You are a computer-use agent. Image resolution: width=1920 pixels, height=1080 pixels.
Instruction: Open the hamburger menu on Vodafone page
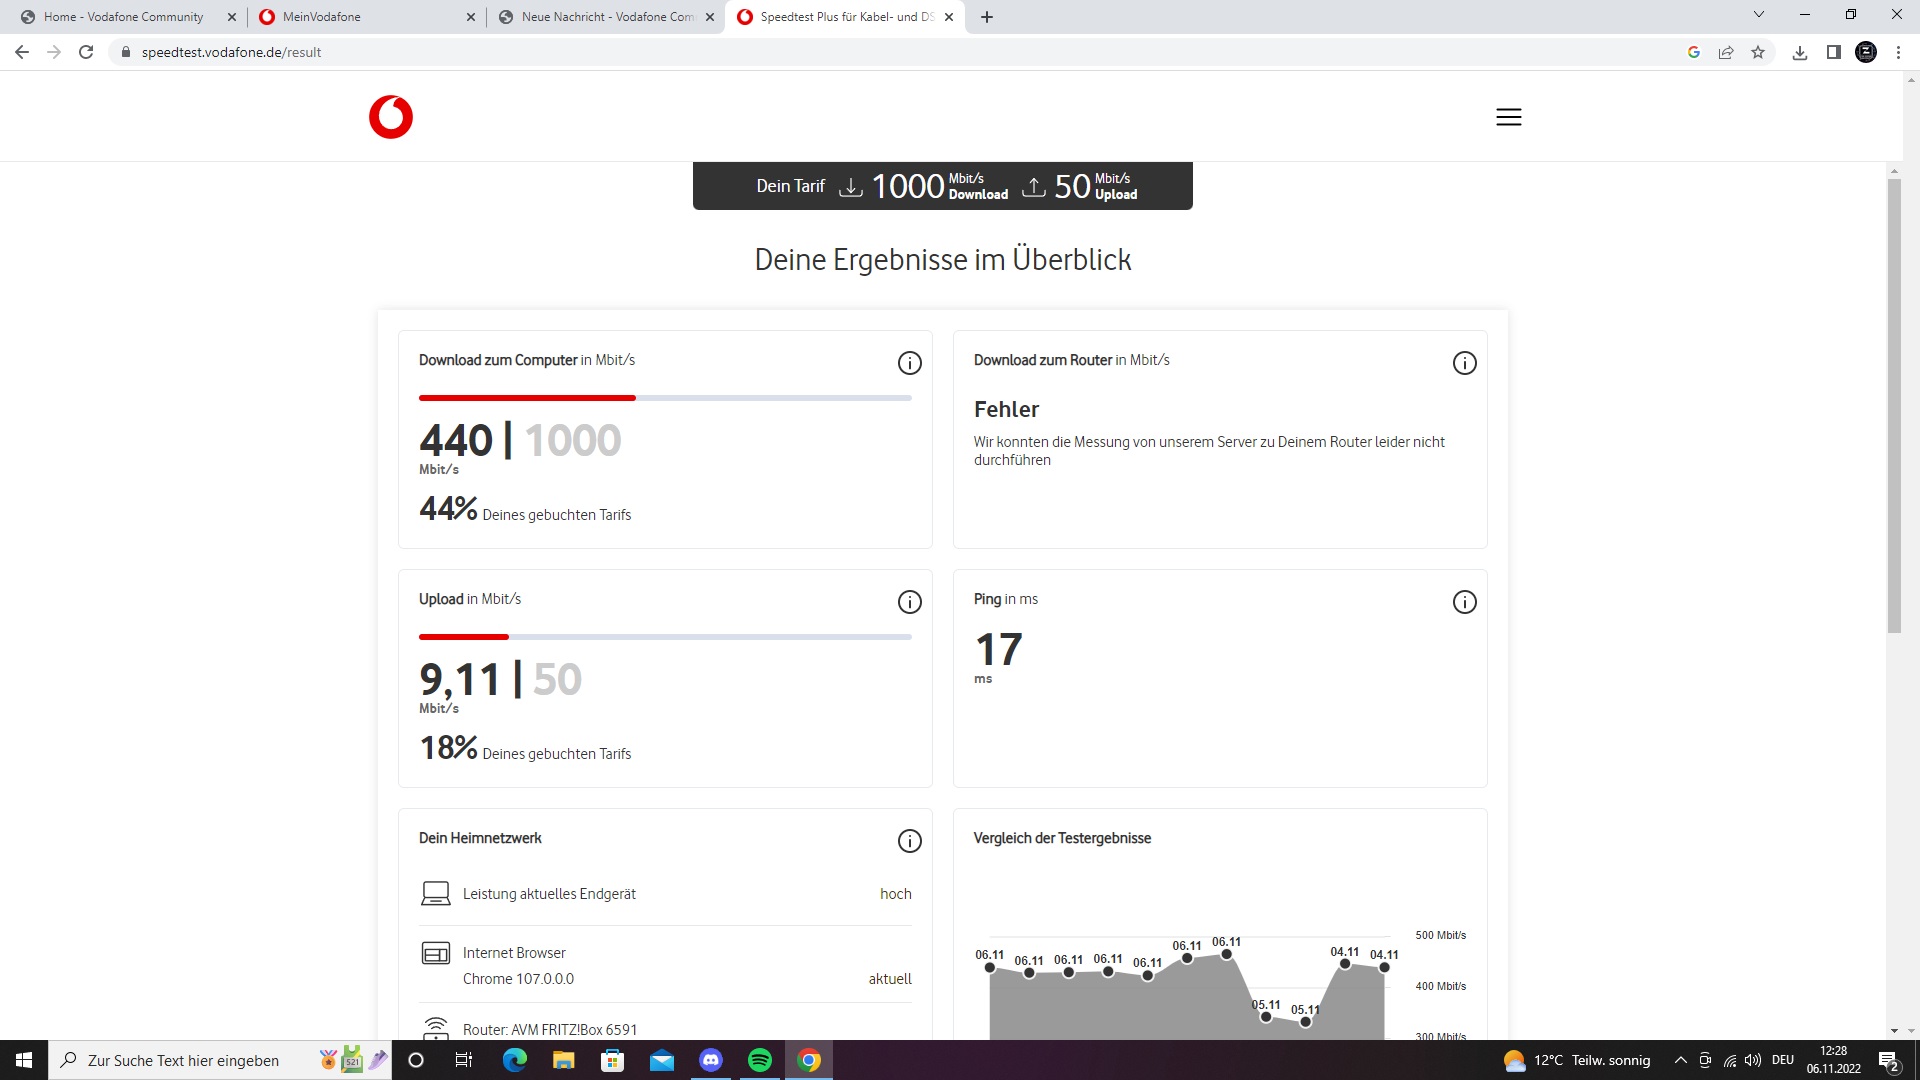1508,117
